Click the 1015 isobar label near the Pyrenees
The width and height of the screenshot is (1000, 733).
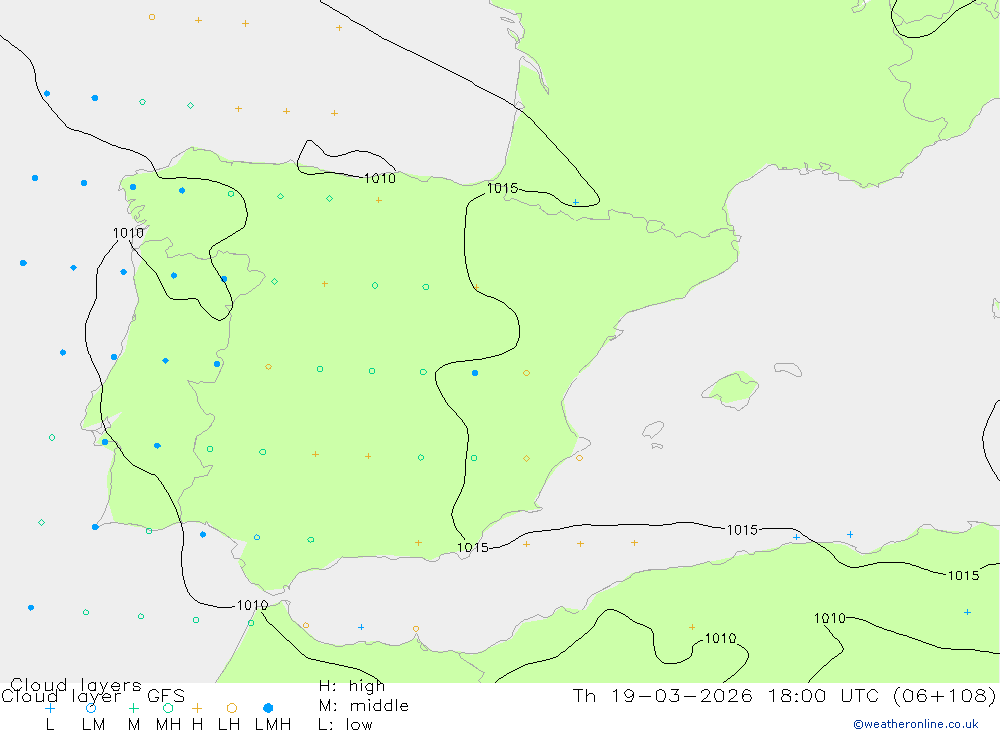[x=503, y=188]
